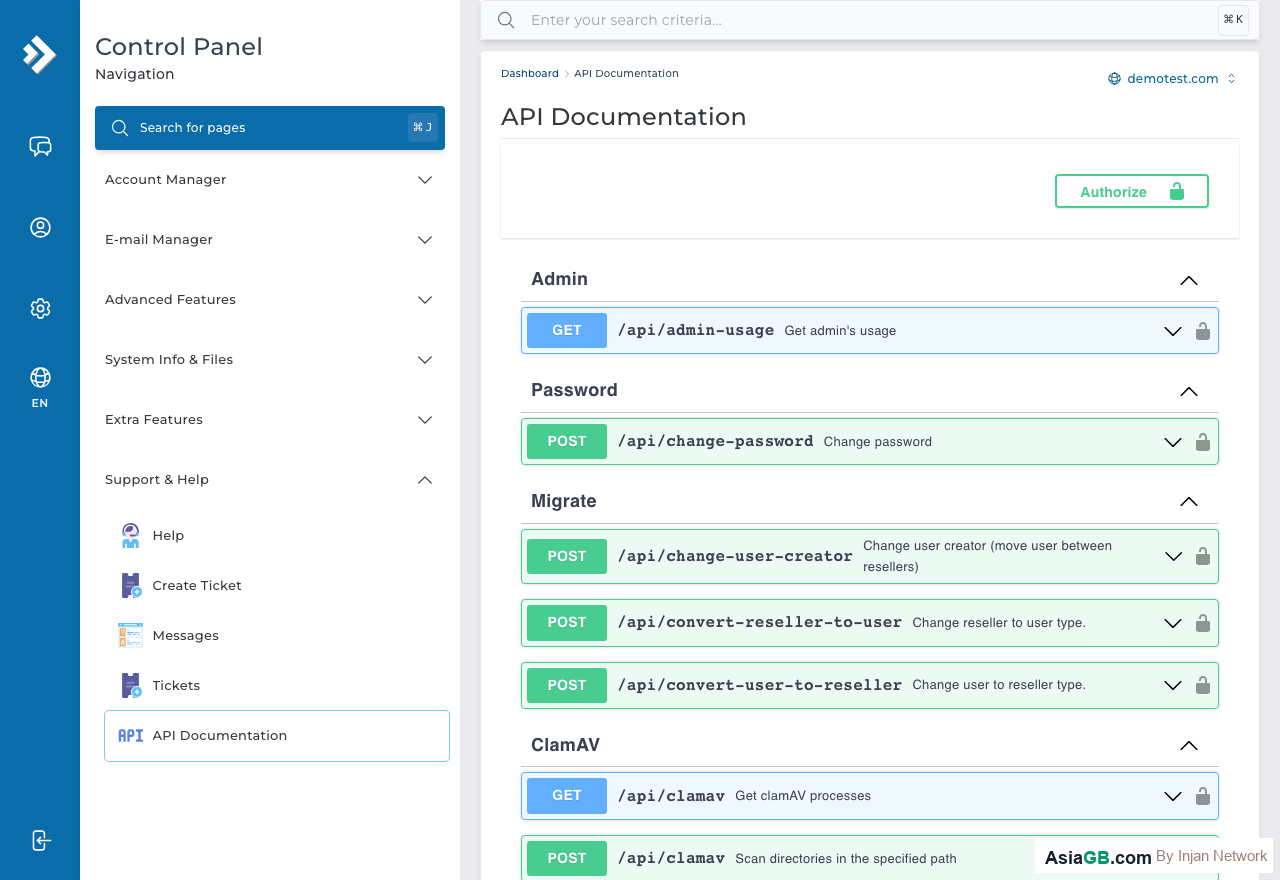
Task: Click the Authorize button
Action: (x=1132, y=191)
